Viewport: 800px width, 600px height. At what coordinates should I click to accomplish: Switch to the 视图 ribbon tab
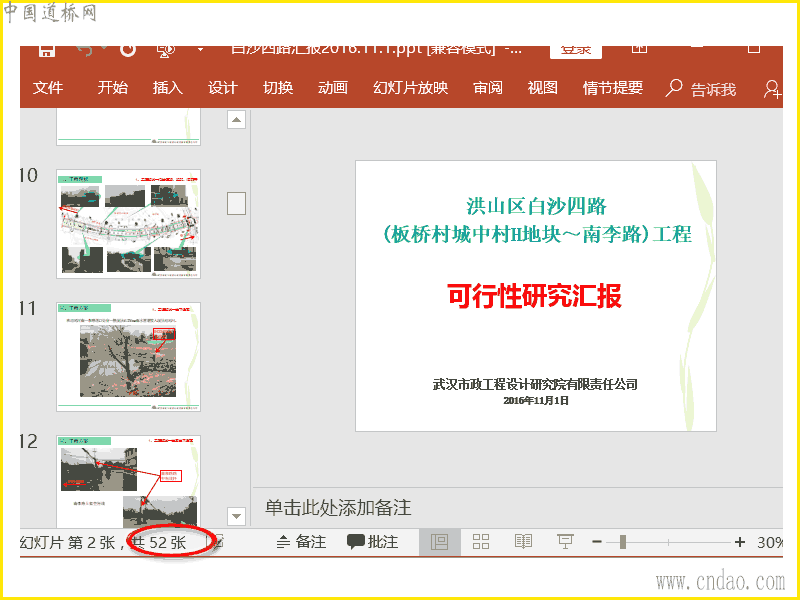tap(542, 88)
